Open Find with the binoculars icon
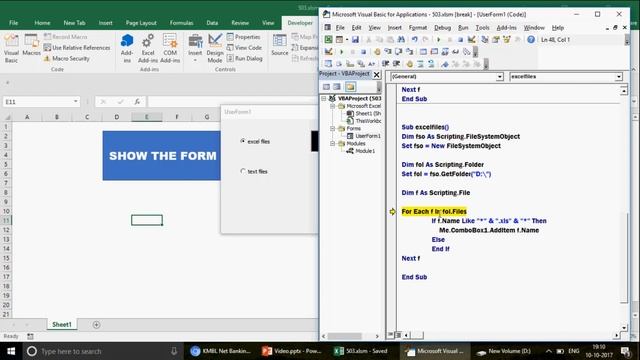Viewport: 640px width, 360px height. point(401,40)
